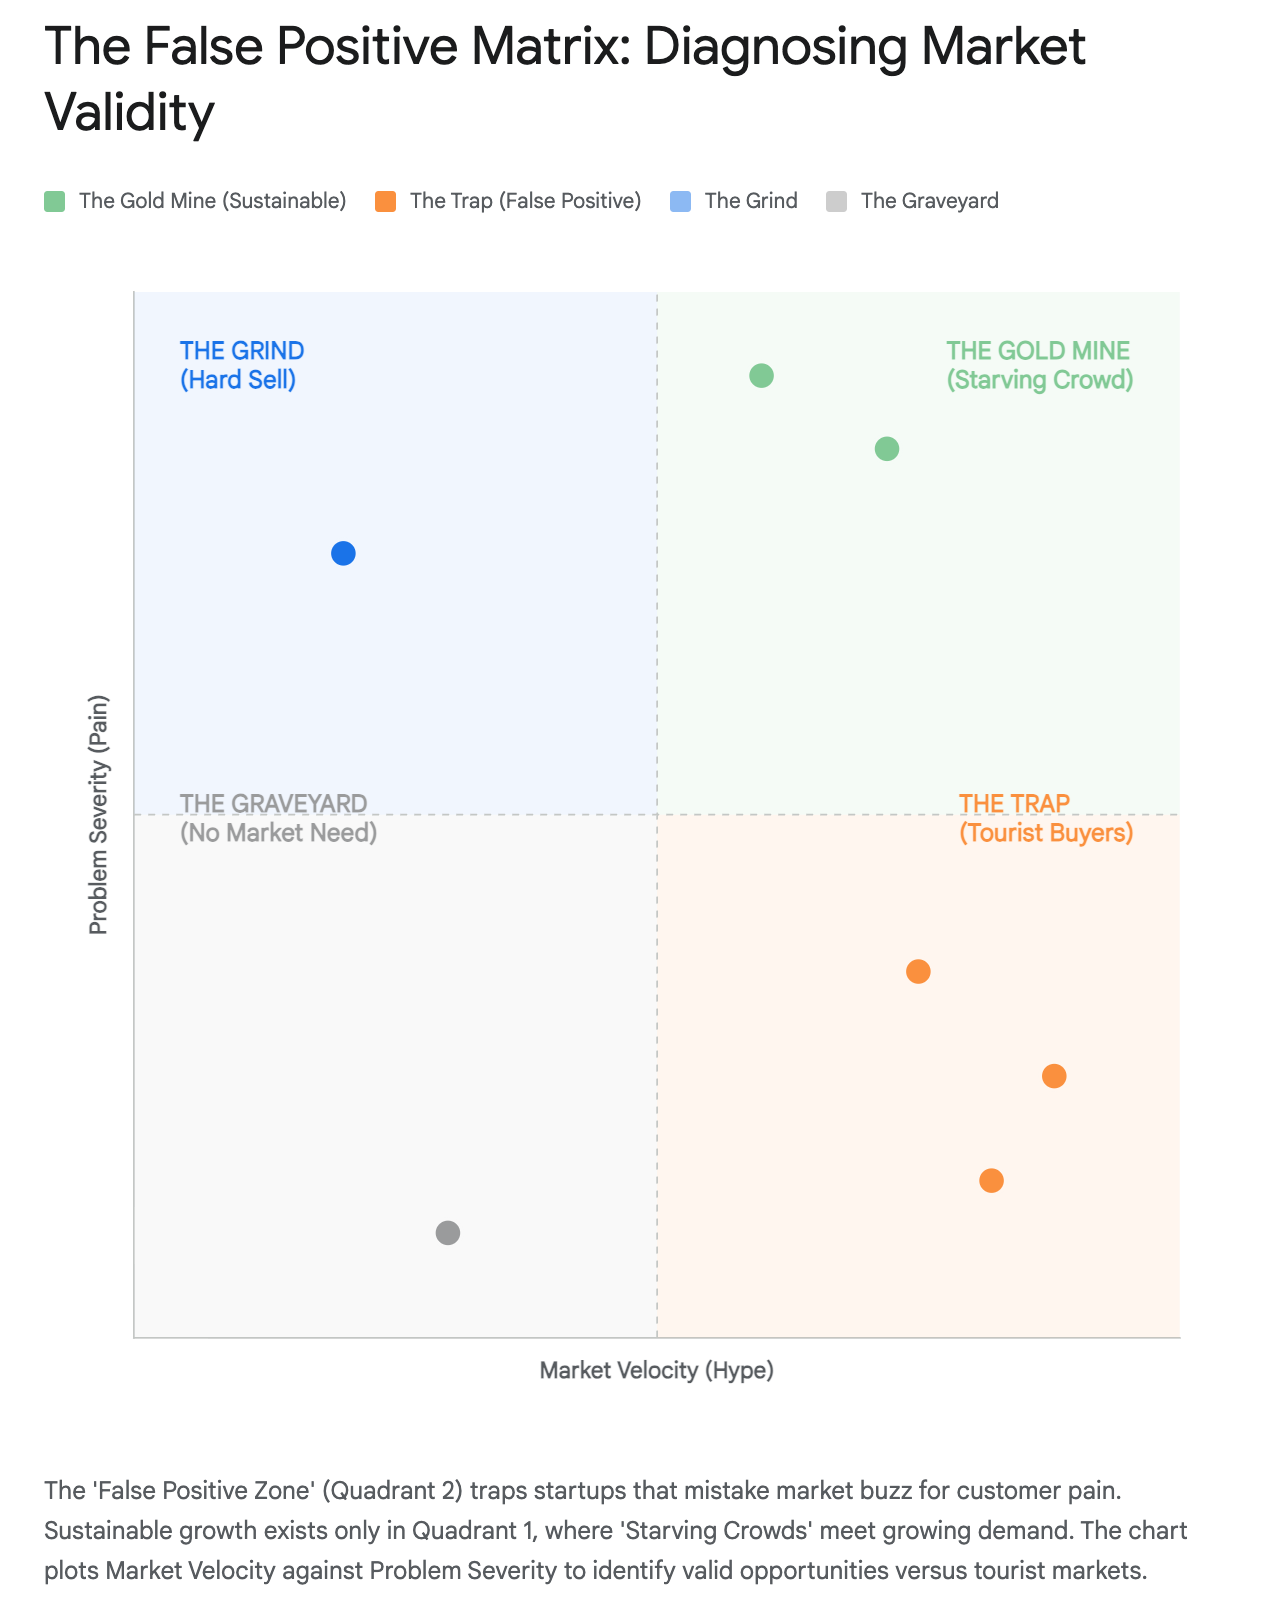The width and height of the screenshot is (1285, 1601).
Task: Toggle "The Graveyard" legend label
Action: (929, 201)
